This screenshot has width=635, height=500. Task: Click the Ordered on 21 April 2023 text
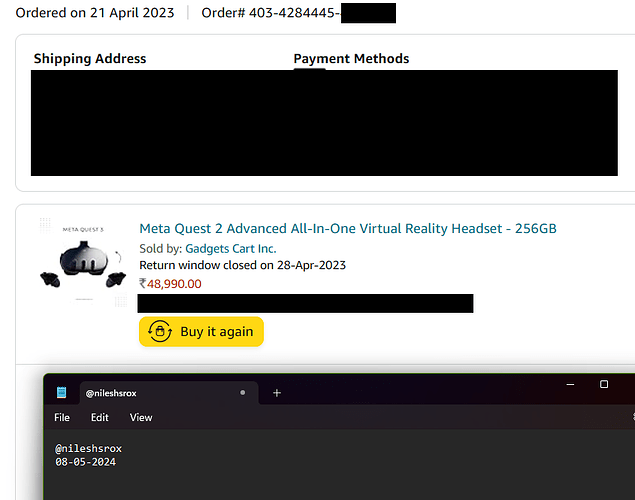pyautogui.click(x=95, y=13)
